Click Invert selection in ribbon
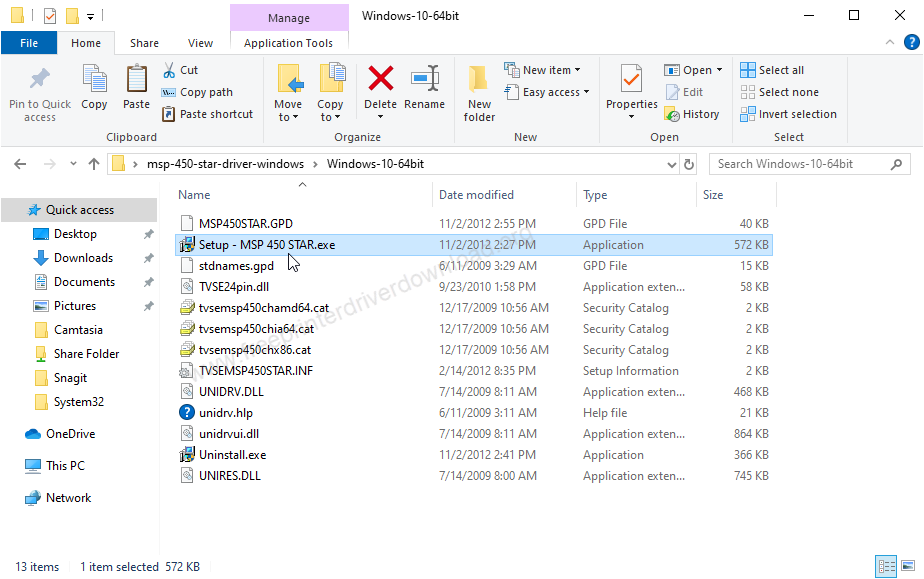Image resolution: width=924 pixels, height=579 pixels. pyautogui.click(x=788, y=114)
